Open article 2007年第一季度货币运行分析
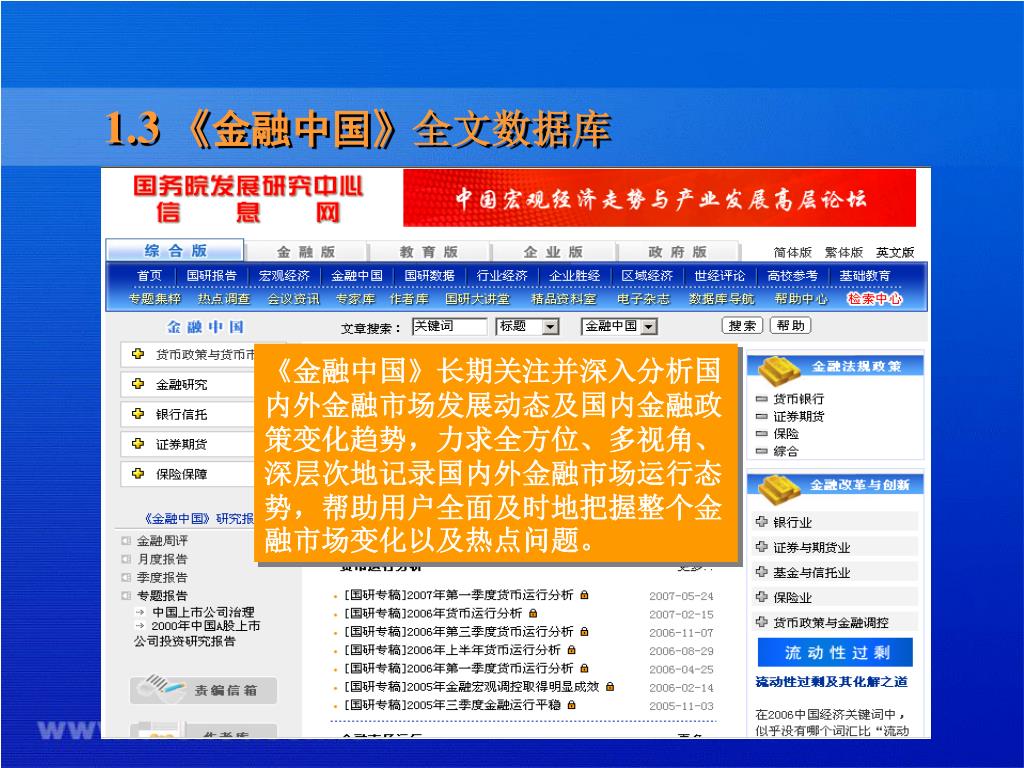1024x768 pixels. click(x=458, y=595)
